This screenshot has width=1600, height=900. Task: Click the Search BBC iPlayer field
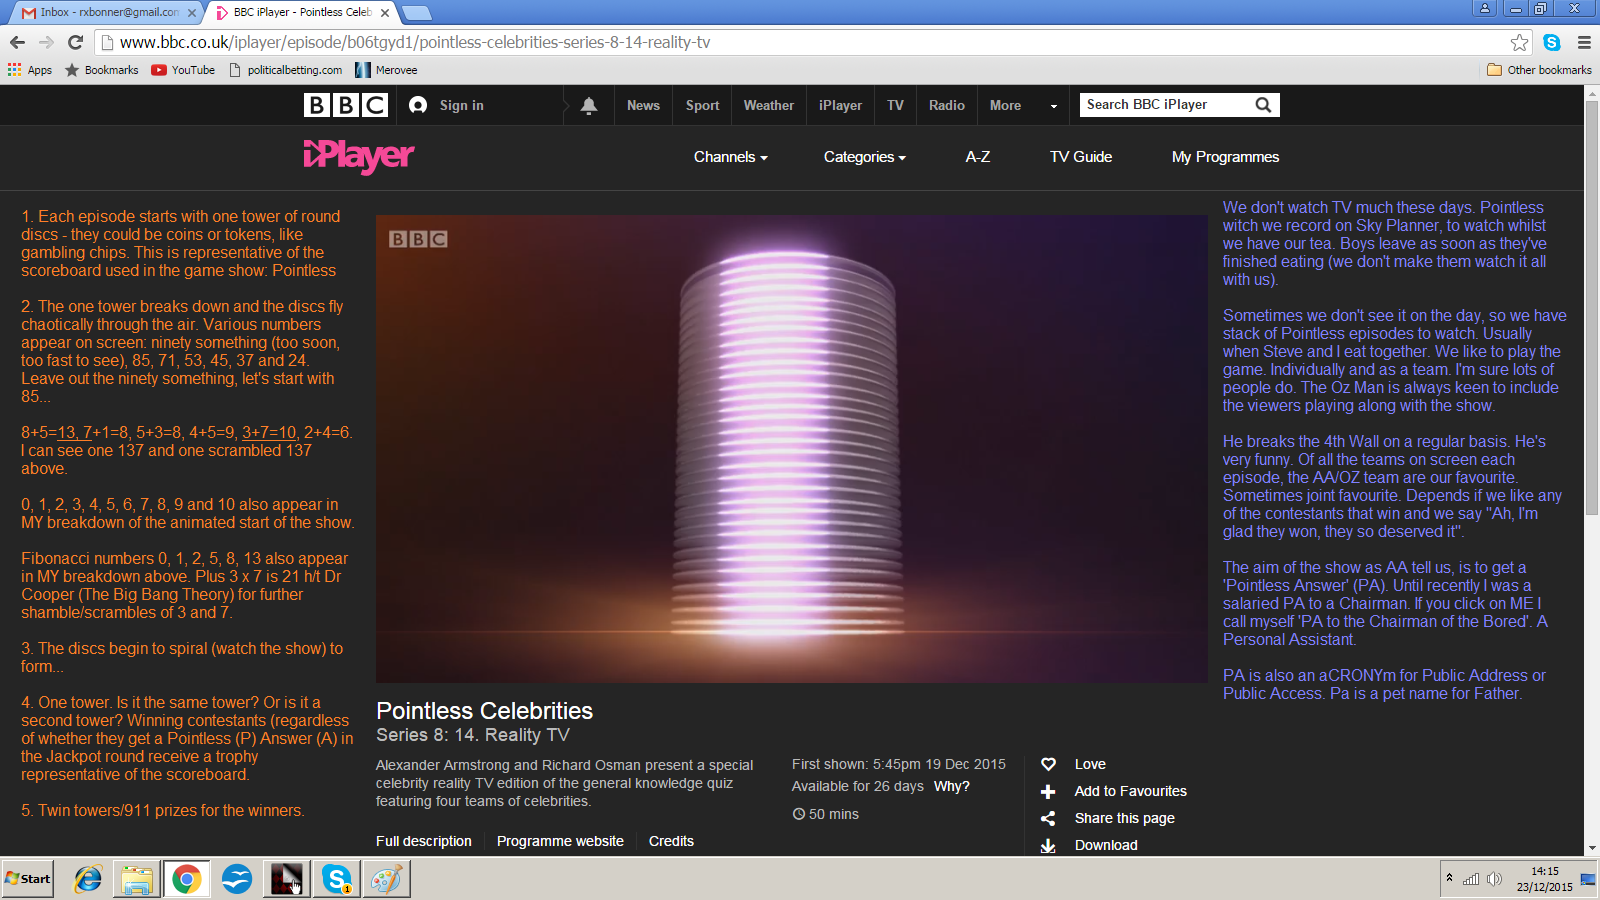pos(1165,105)
